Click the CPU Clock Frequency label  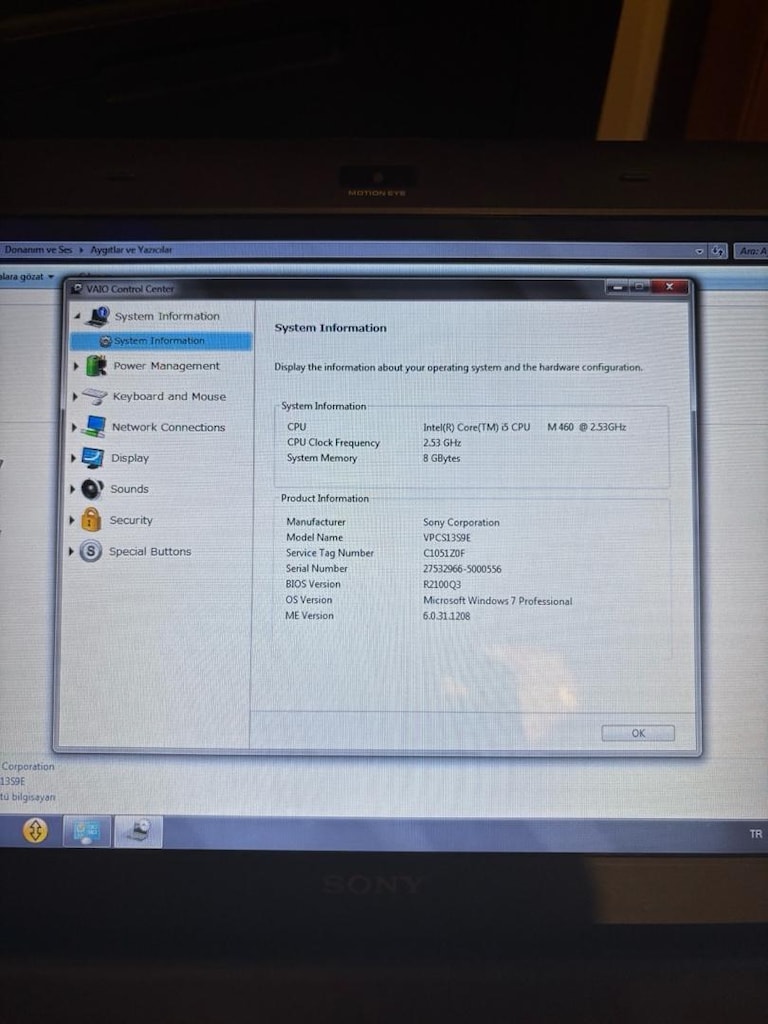click(x=333, y=443)
